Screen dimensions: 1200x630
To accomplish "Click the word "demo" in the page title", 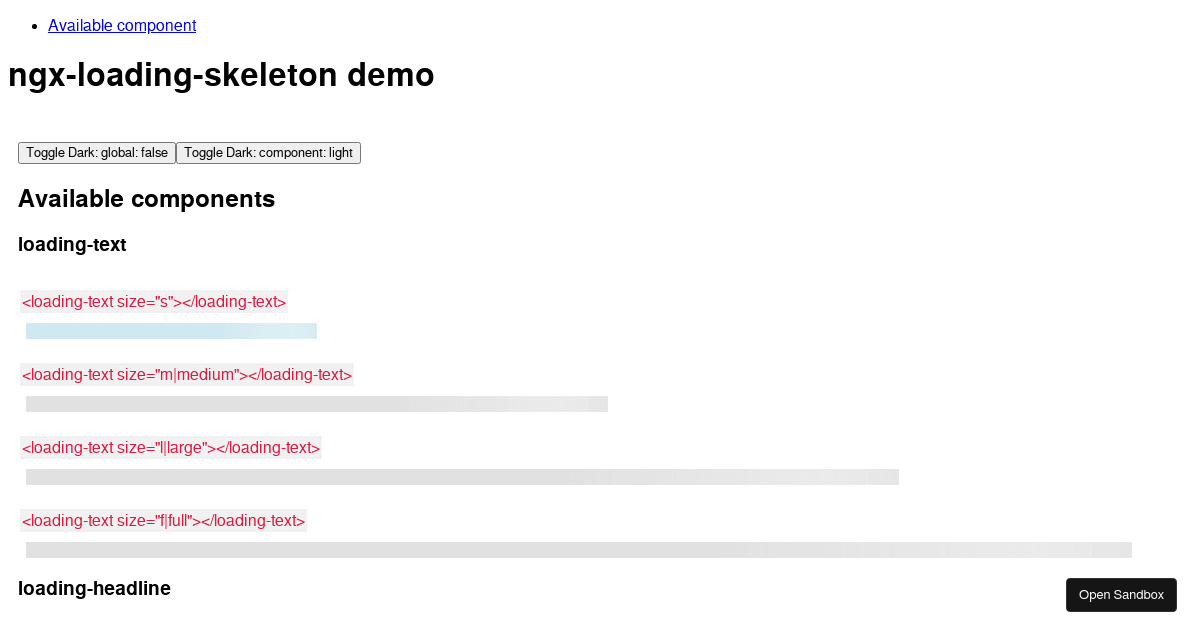I will tap(390, 75).
